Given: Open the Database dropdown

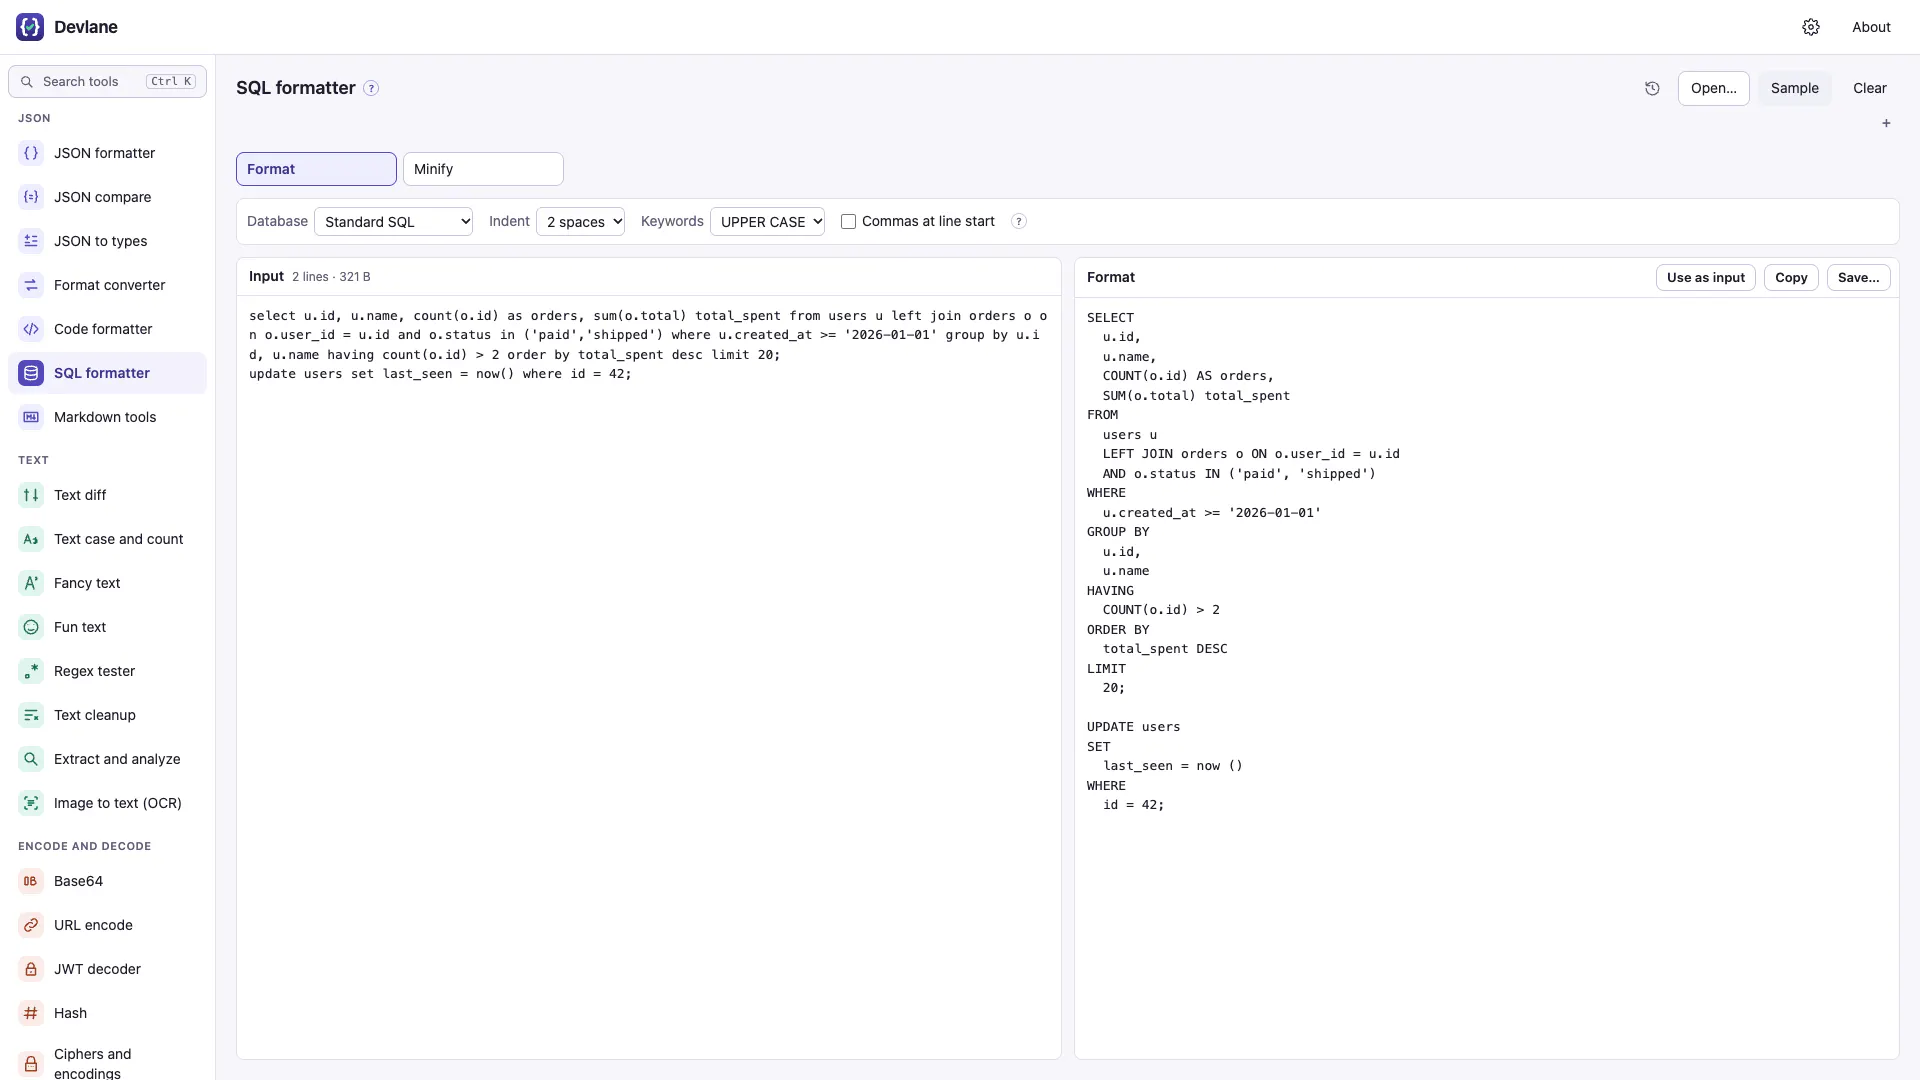Looking at the screenshot, I should [x=393, y=221].
